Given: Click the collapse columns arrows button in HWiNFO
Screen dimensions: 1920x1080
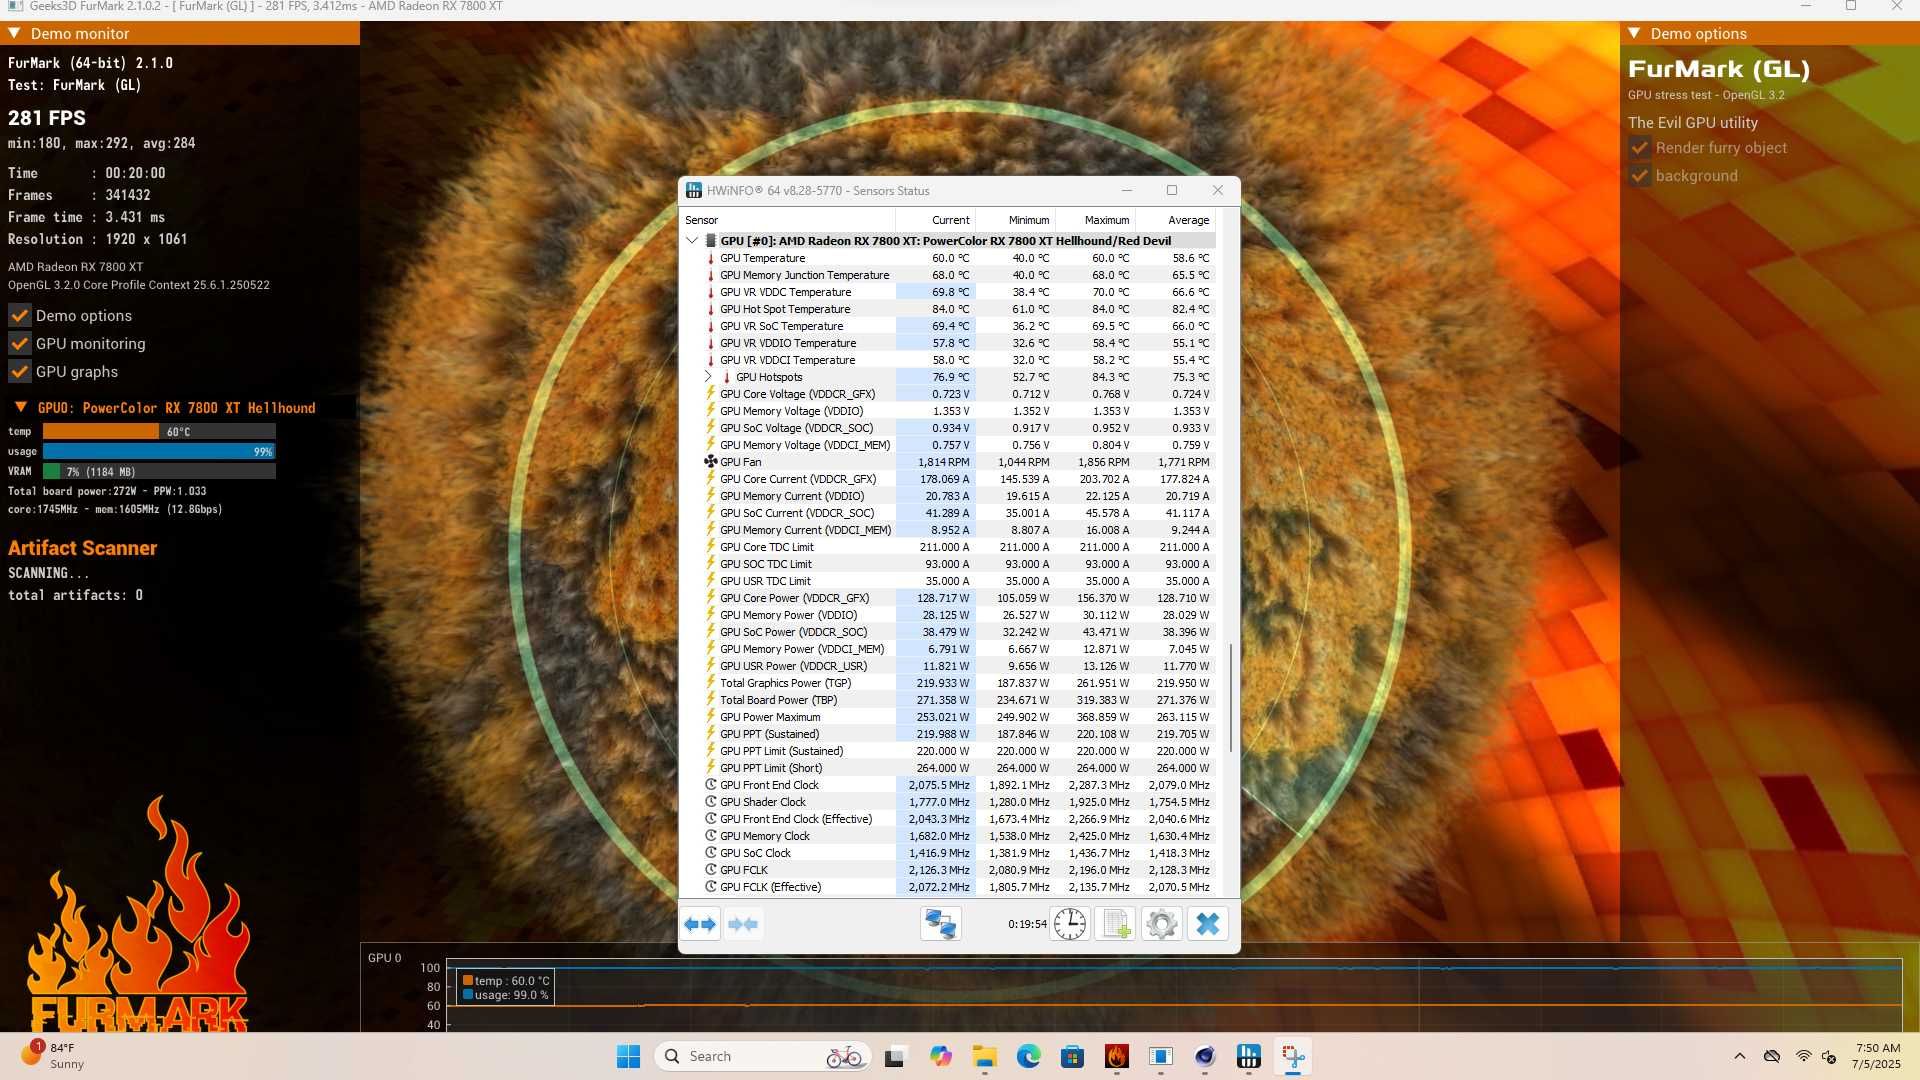Looking at the screenshot, I should point(743,924).
